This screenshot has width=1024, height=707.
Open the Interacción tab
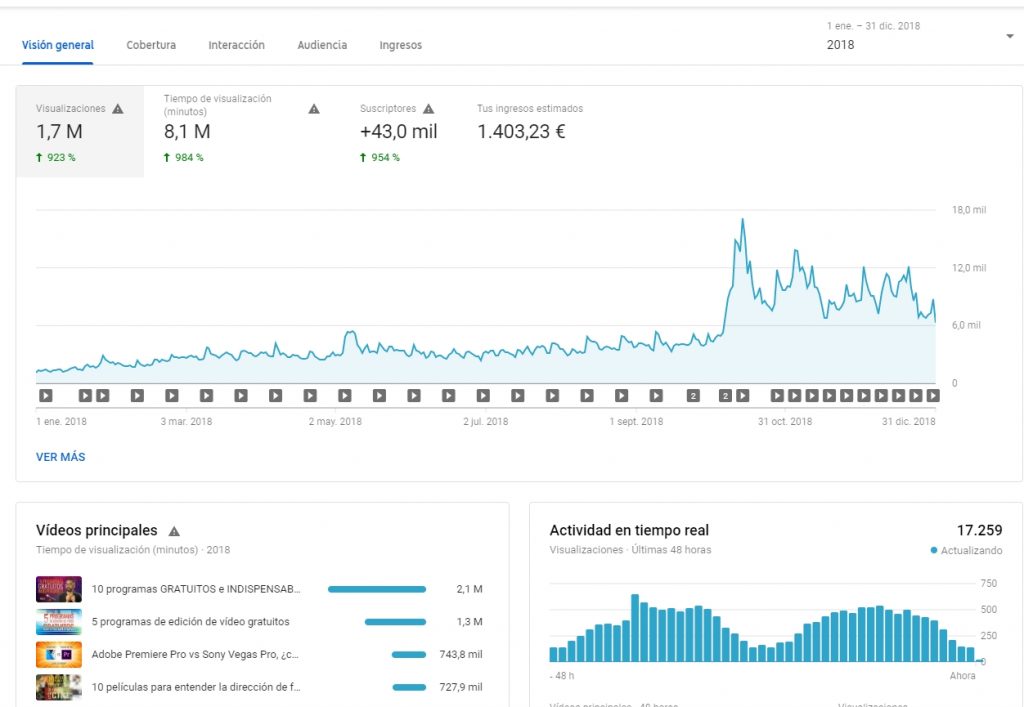(236, 45)
